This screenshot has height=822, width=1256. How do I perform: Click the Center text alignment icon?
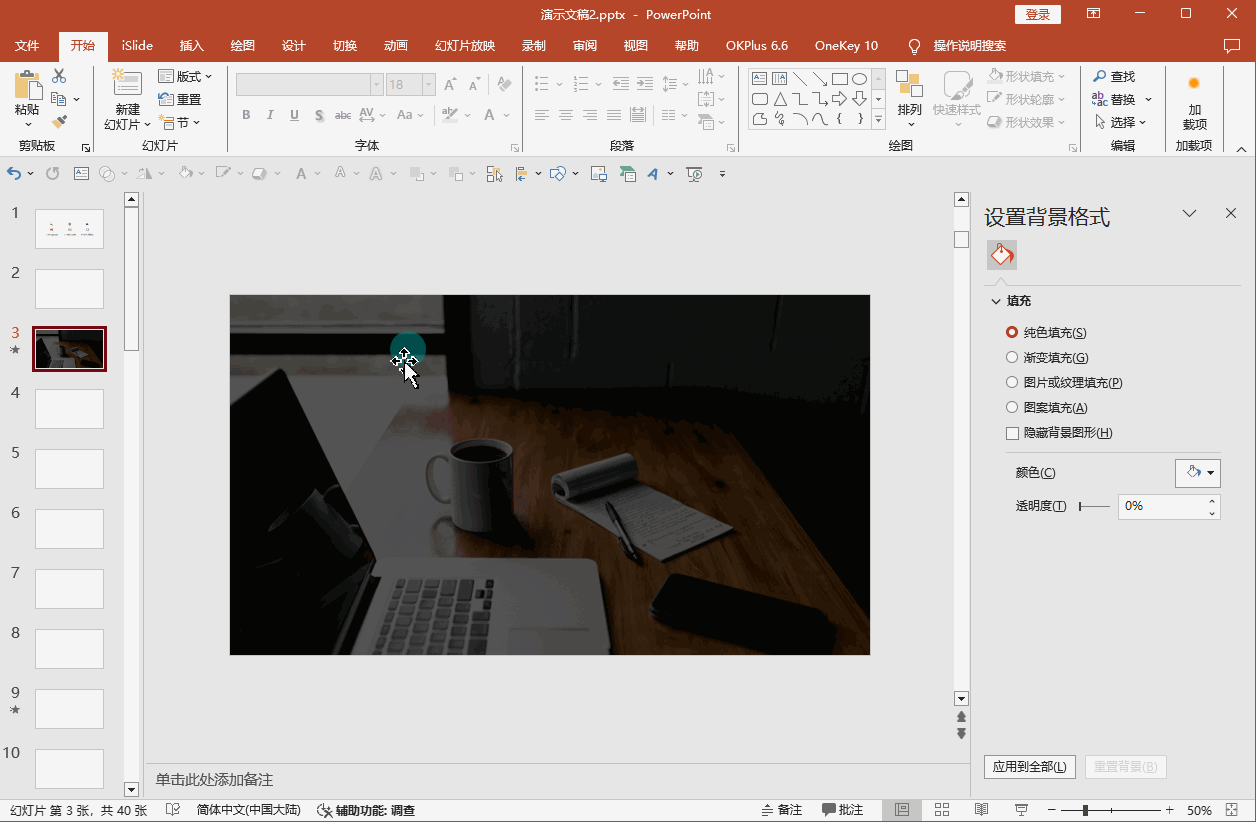566,115
